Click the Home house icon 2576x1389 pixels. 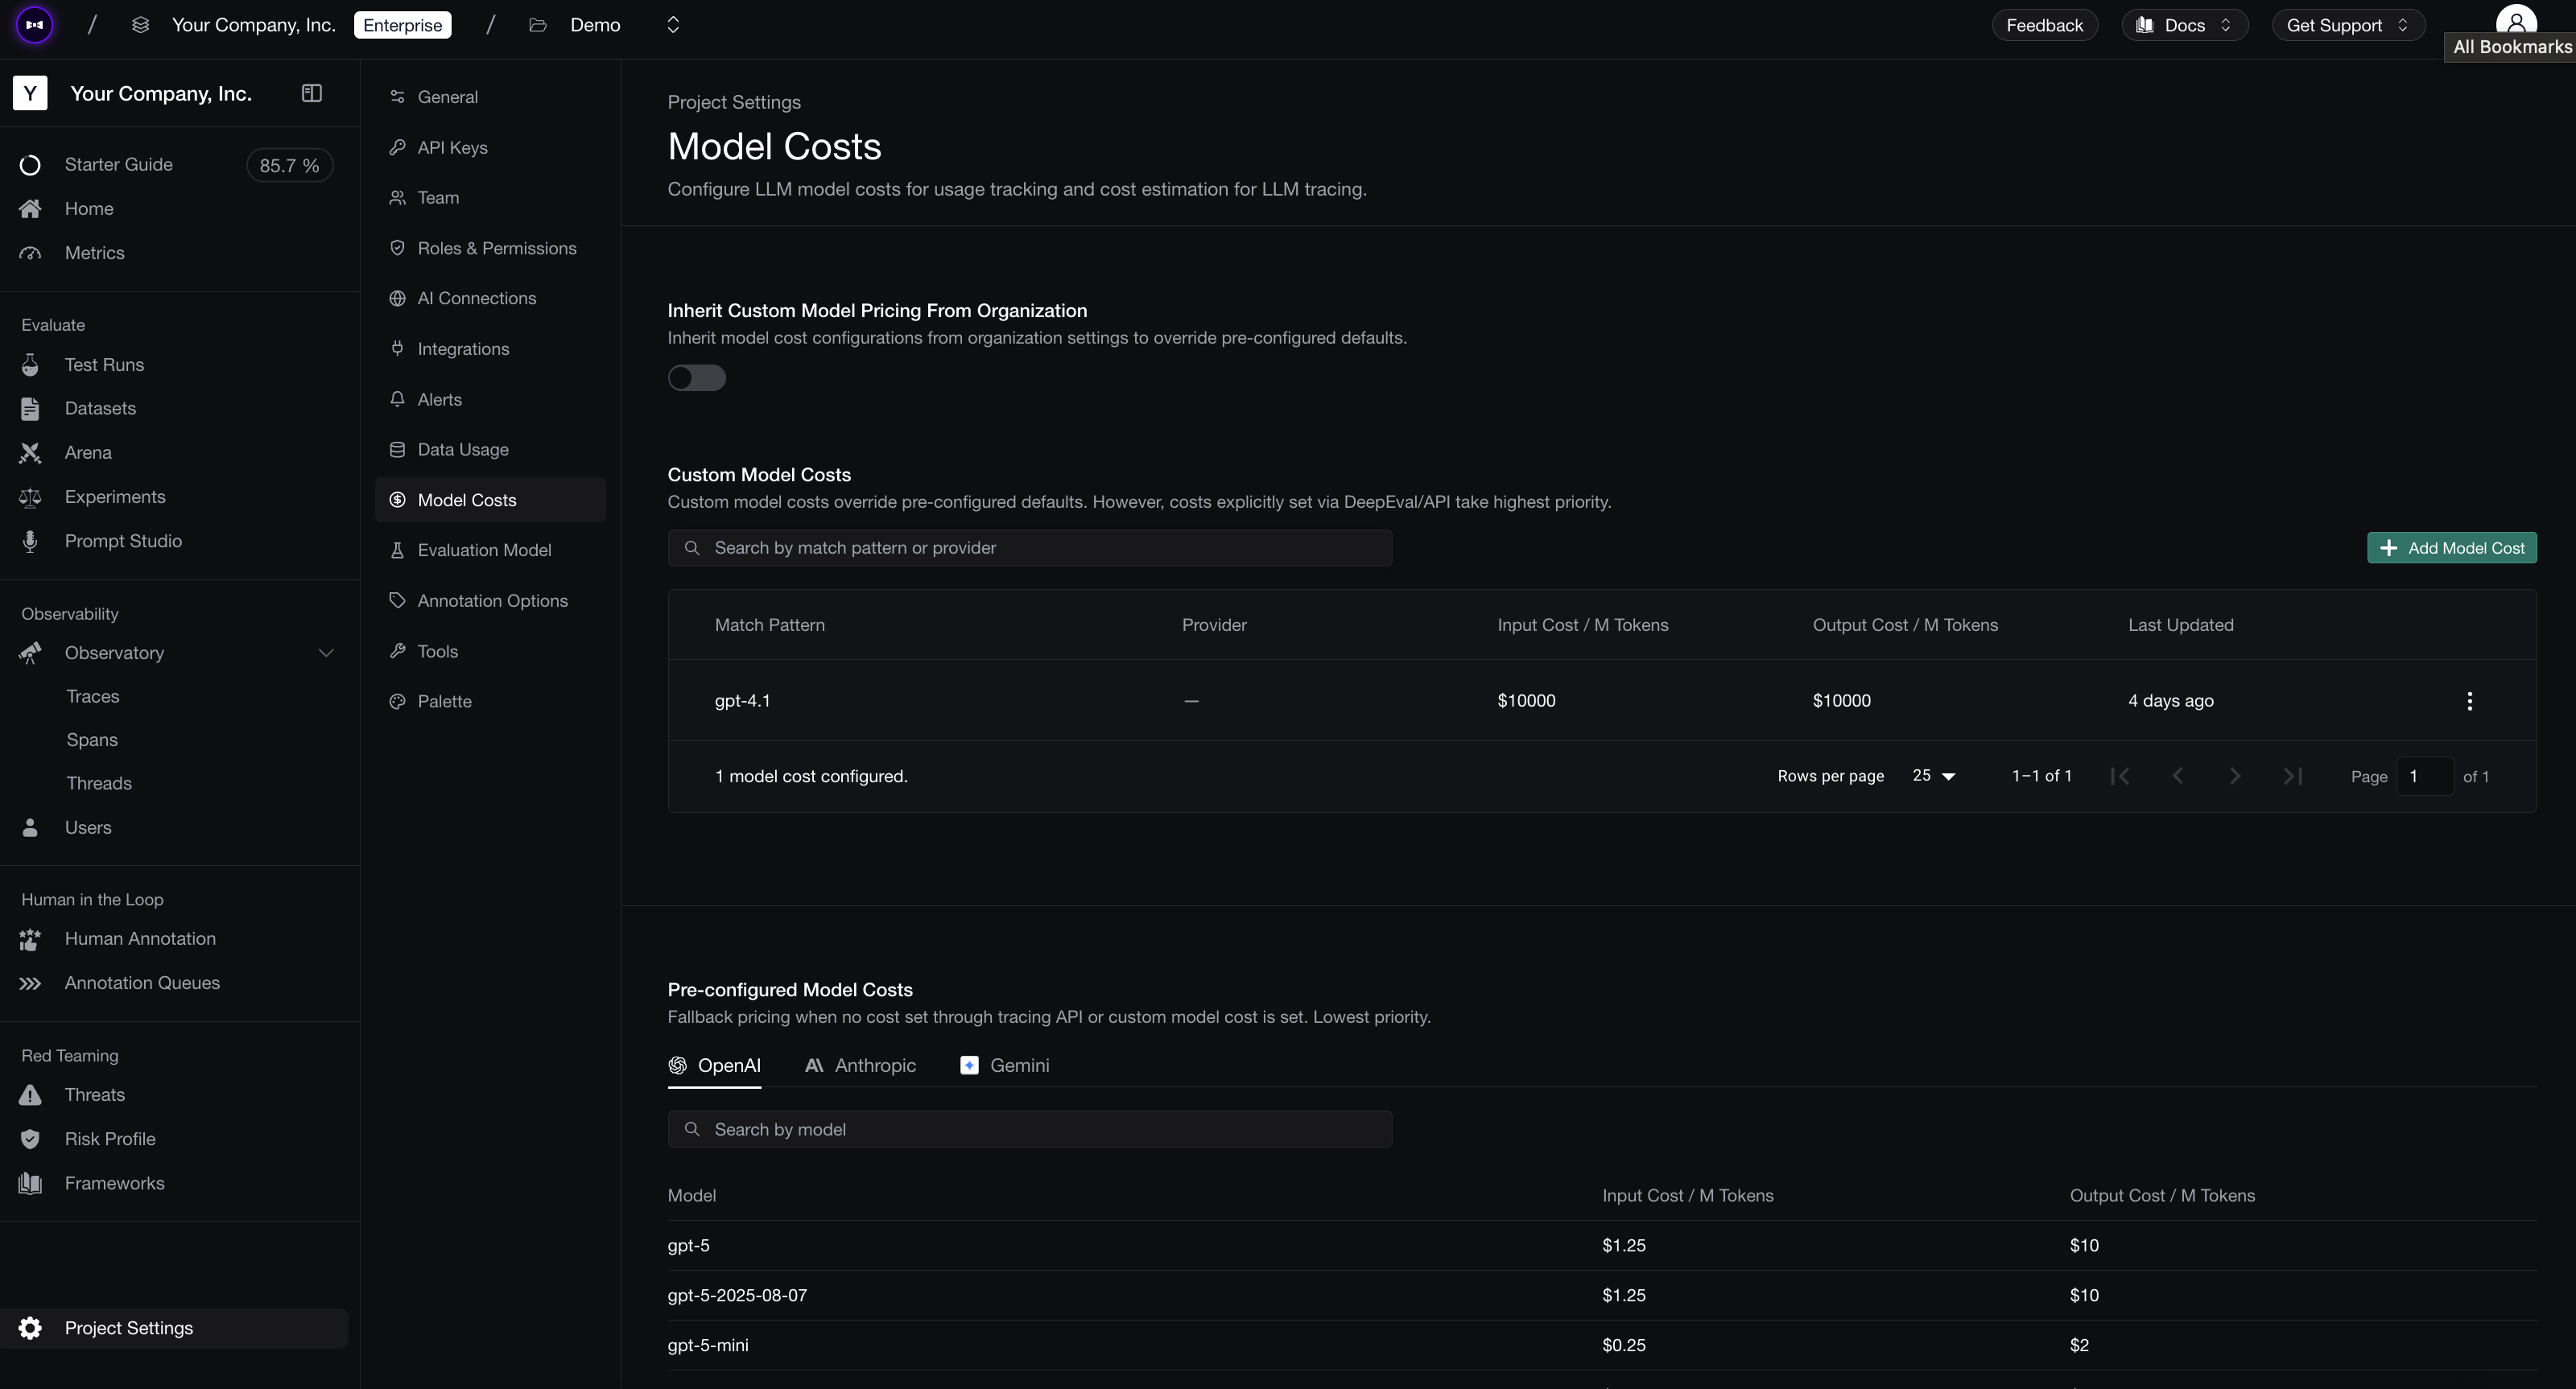(30, 209)
